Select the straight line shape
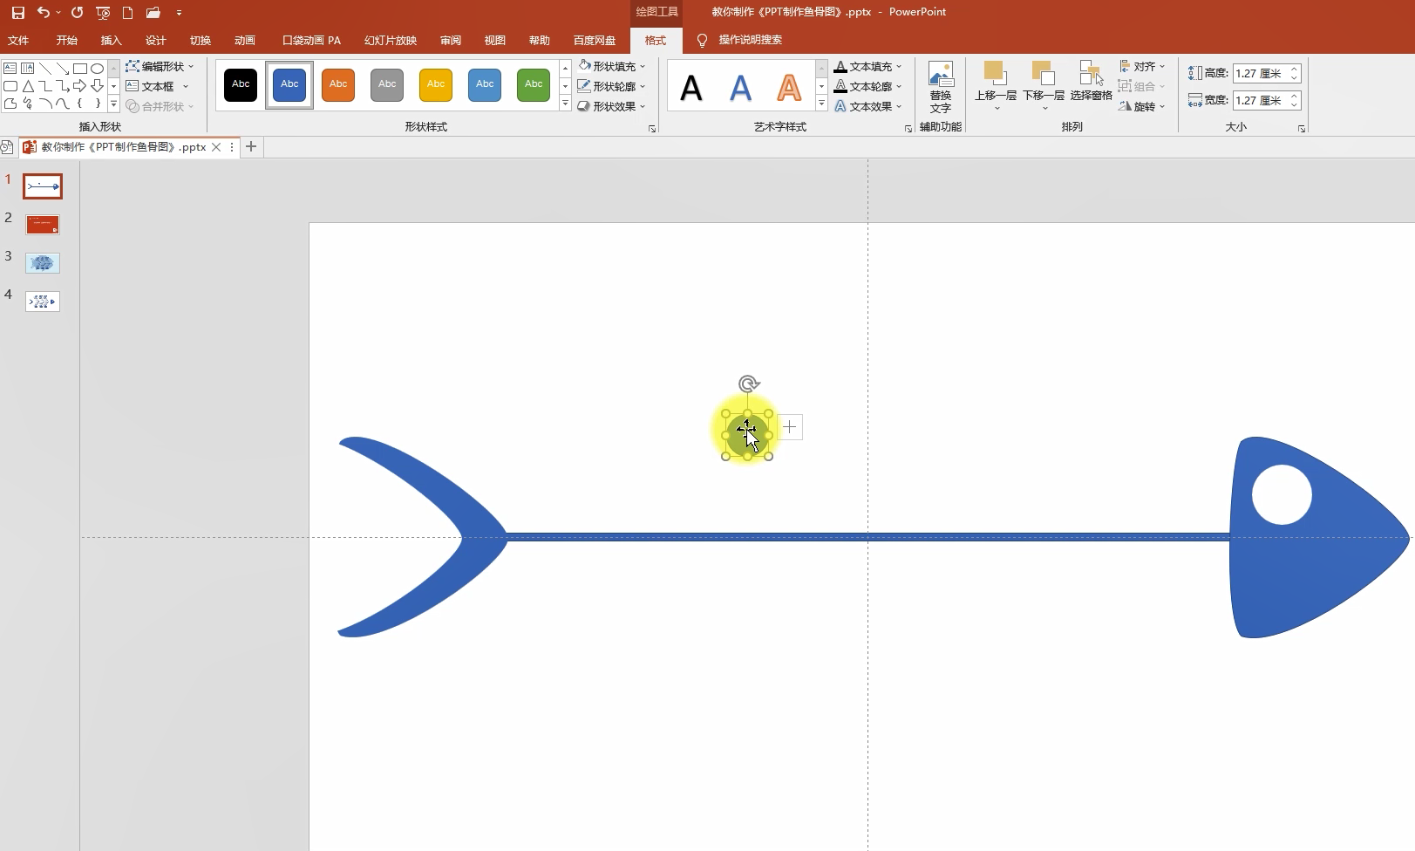 click(x=45, y=69)
